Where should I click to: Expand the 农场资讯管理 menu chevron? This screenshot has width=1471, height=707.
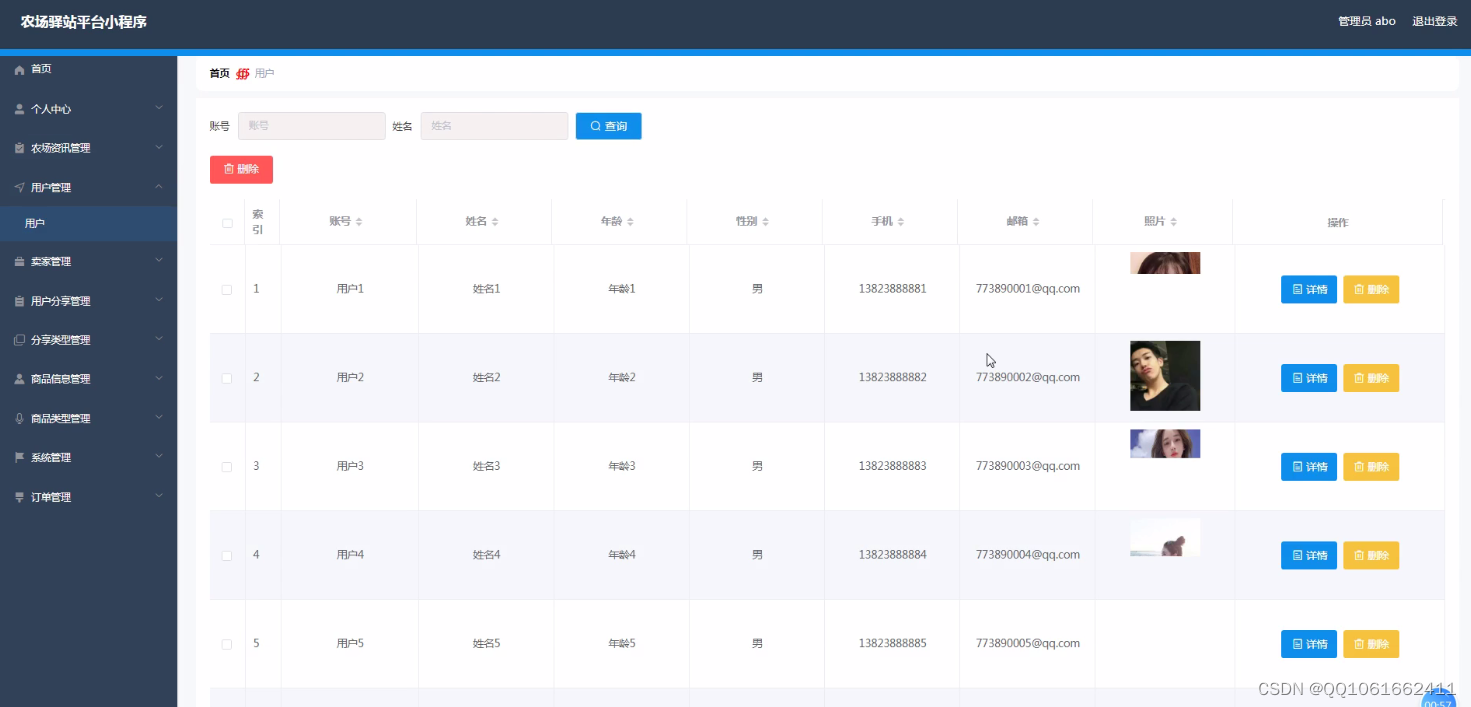coord(158,147)
